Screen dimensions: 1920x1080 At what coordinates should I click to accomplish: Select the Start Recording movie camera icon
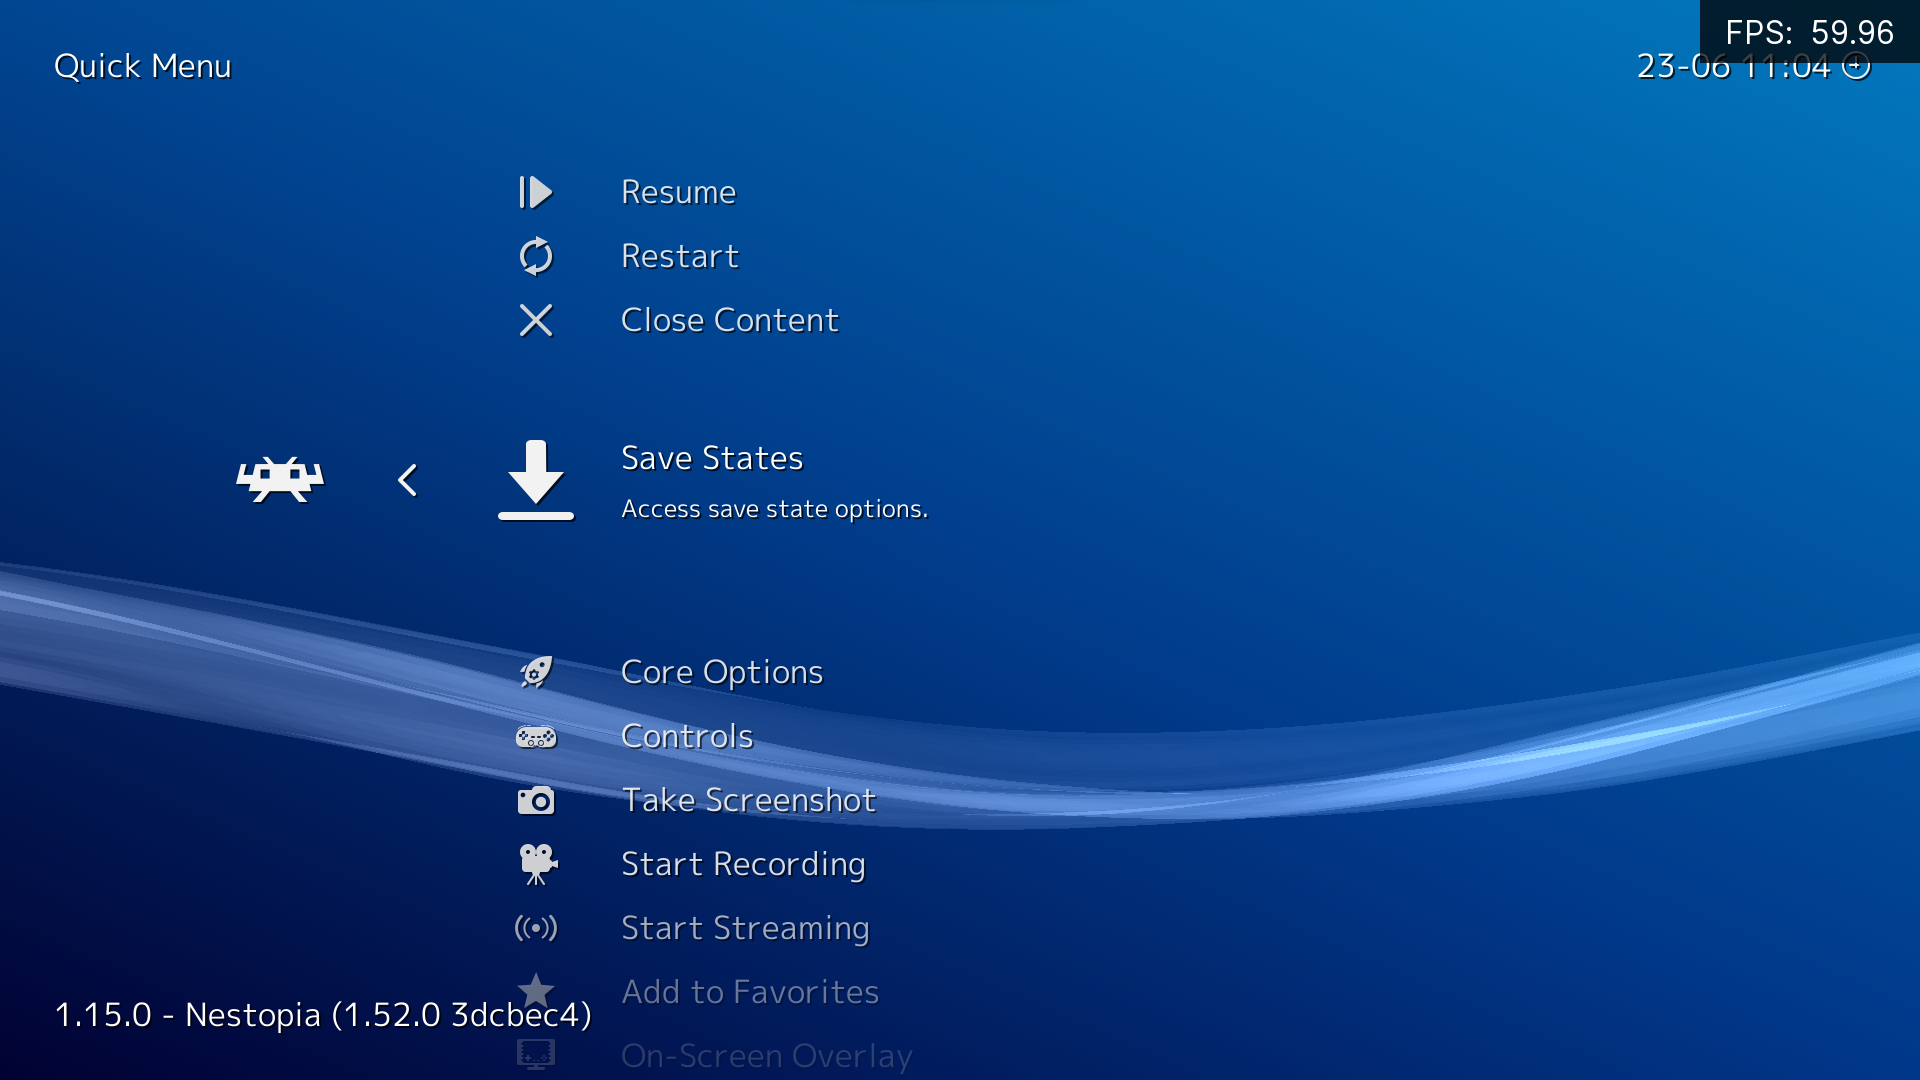click(x=536, y=863)
